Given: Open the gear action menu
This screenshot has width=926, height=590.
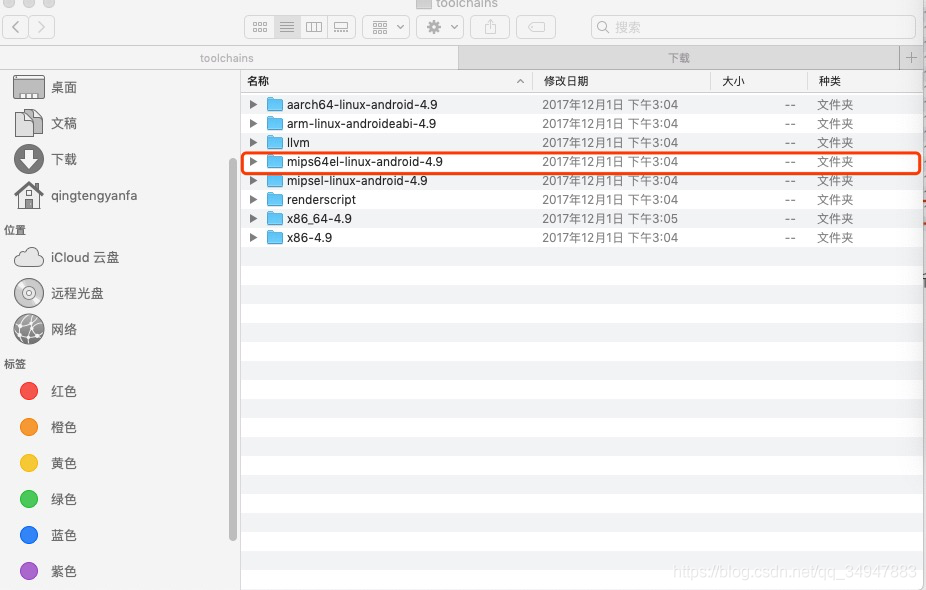Looking at the screenshot, I should 440,27.
